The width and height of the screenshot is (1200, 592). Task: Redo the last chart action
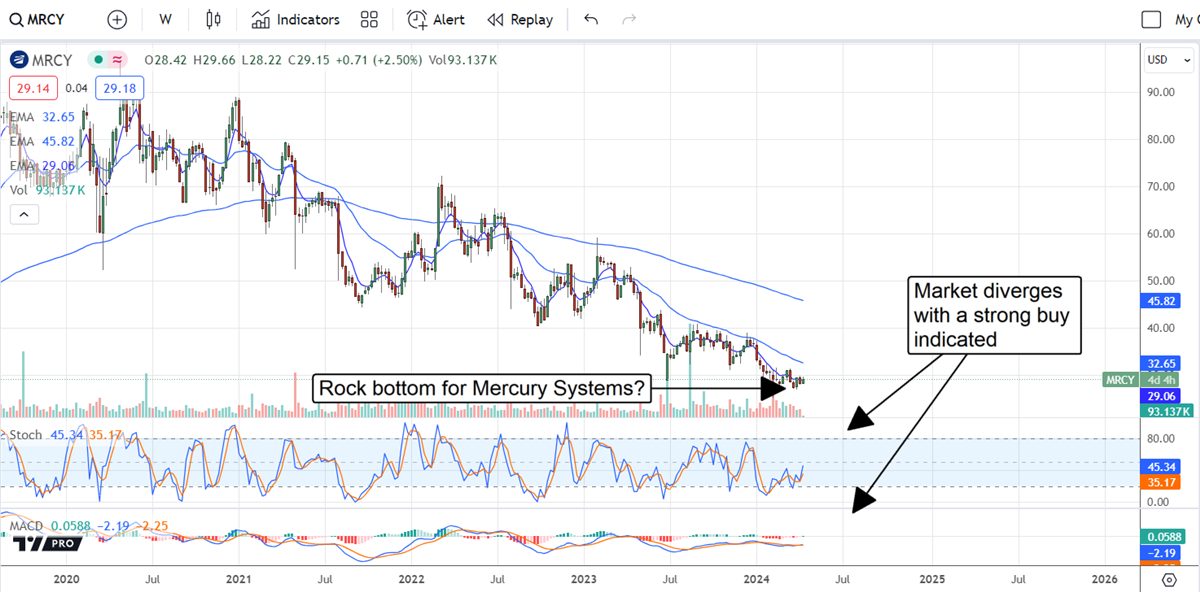click(x=629, y=19)
